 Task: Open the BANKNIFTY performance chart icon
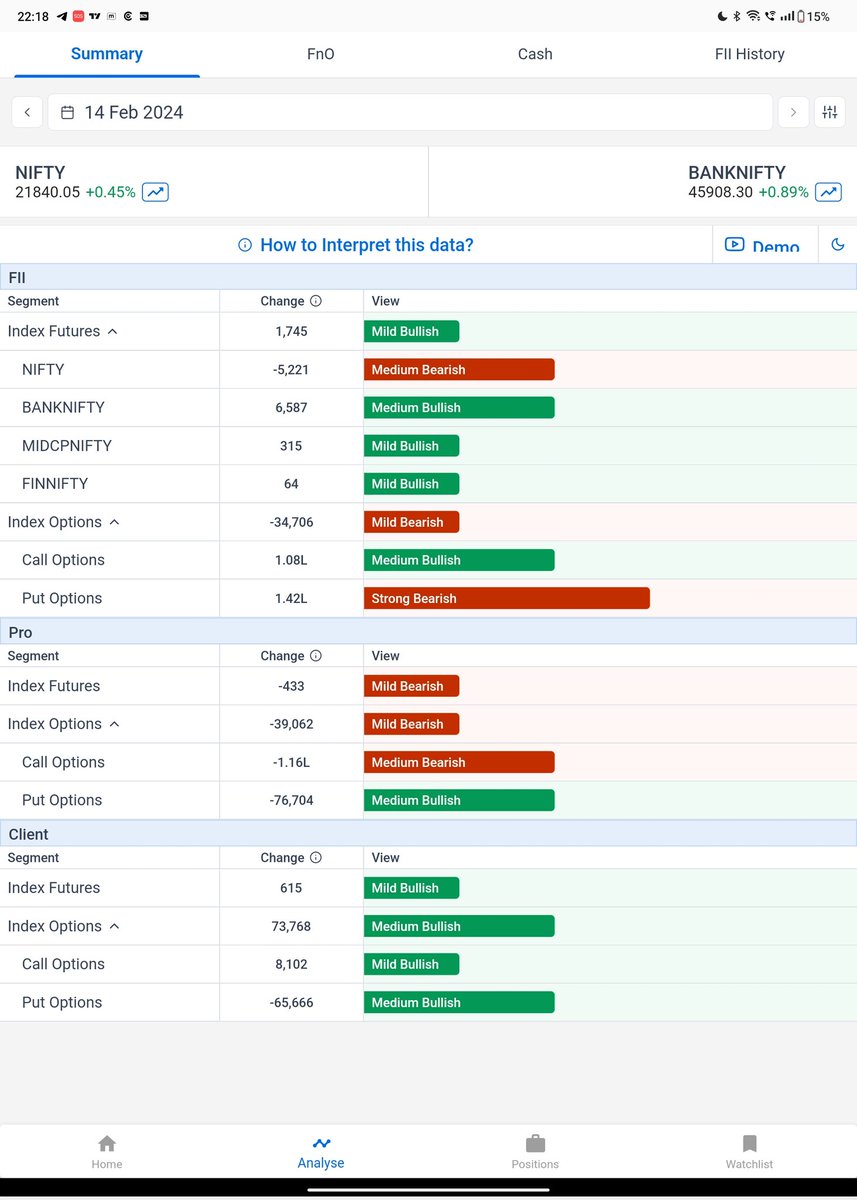tap(827, 191)
